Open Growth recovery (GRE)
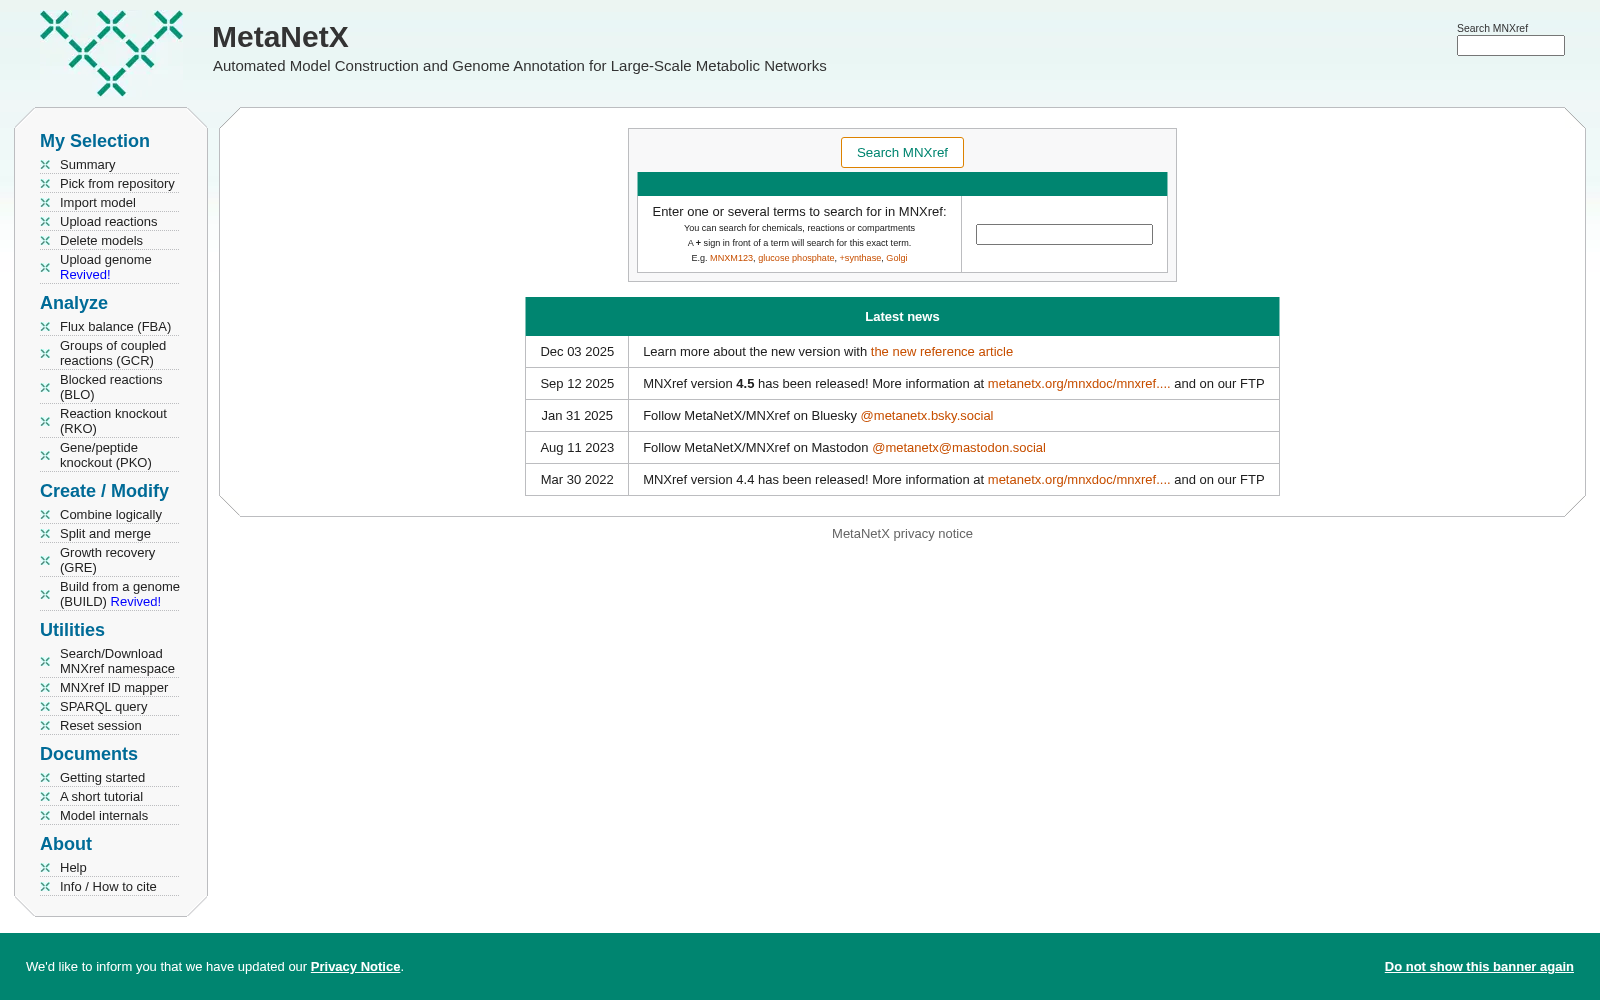 107,560
